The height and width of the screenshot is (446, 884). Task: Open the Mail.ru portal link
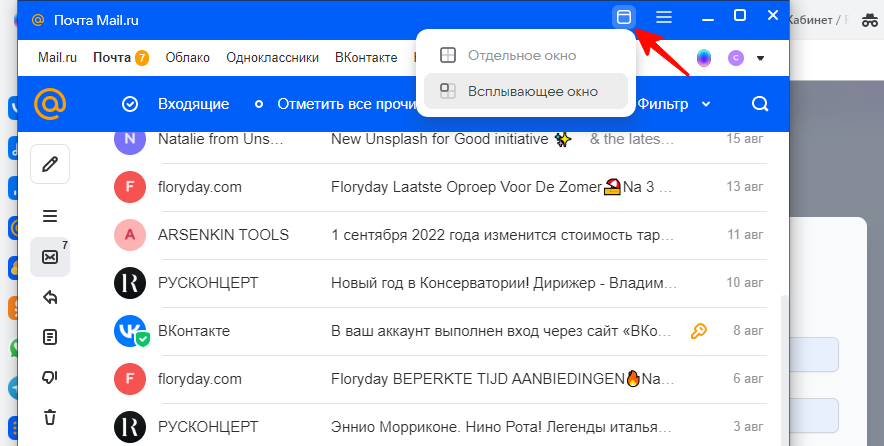click(58, 58)
